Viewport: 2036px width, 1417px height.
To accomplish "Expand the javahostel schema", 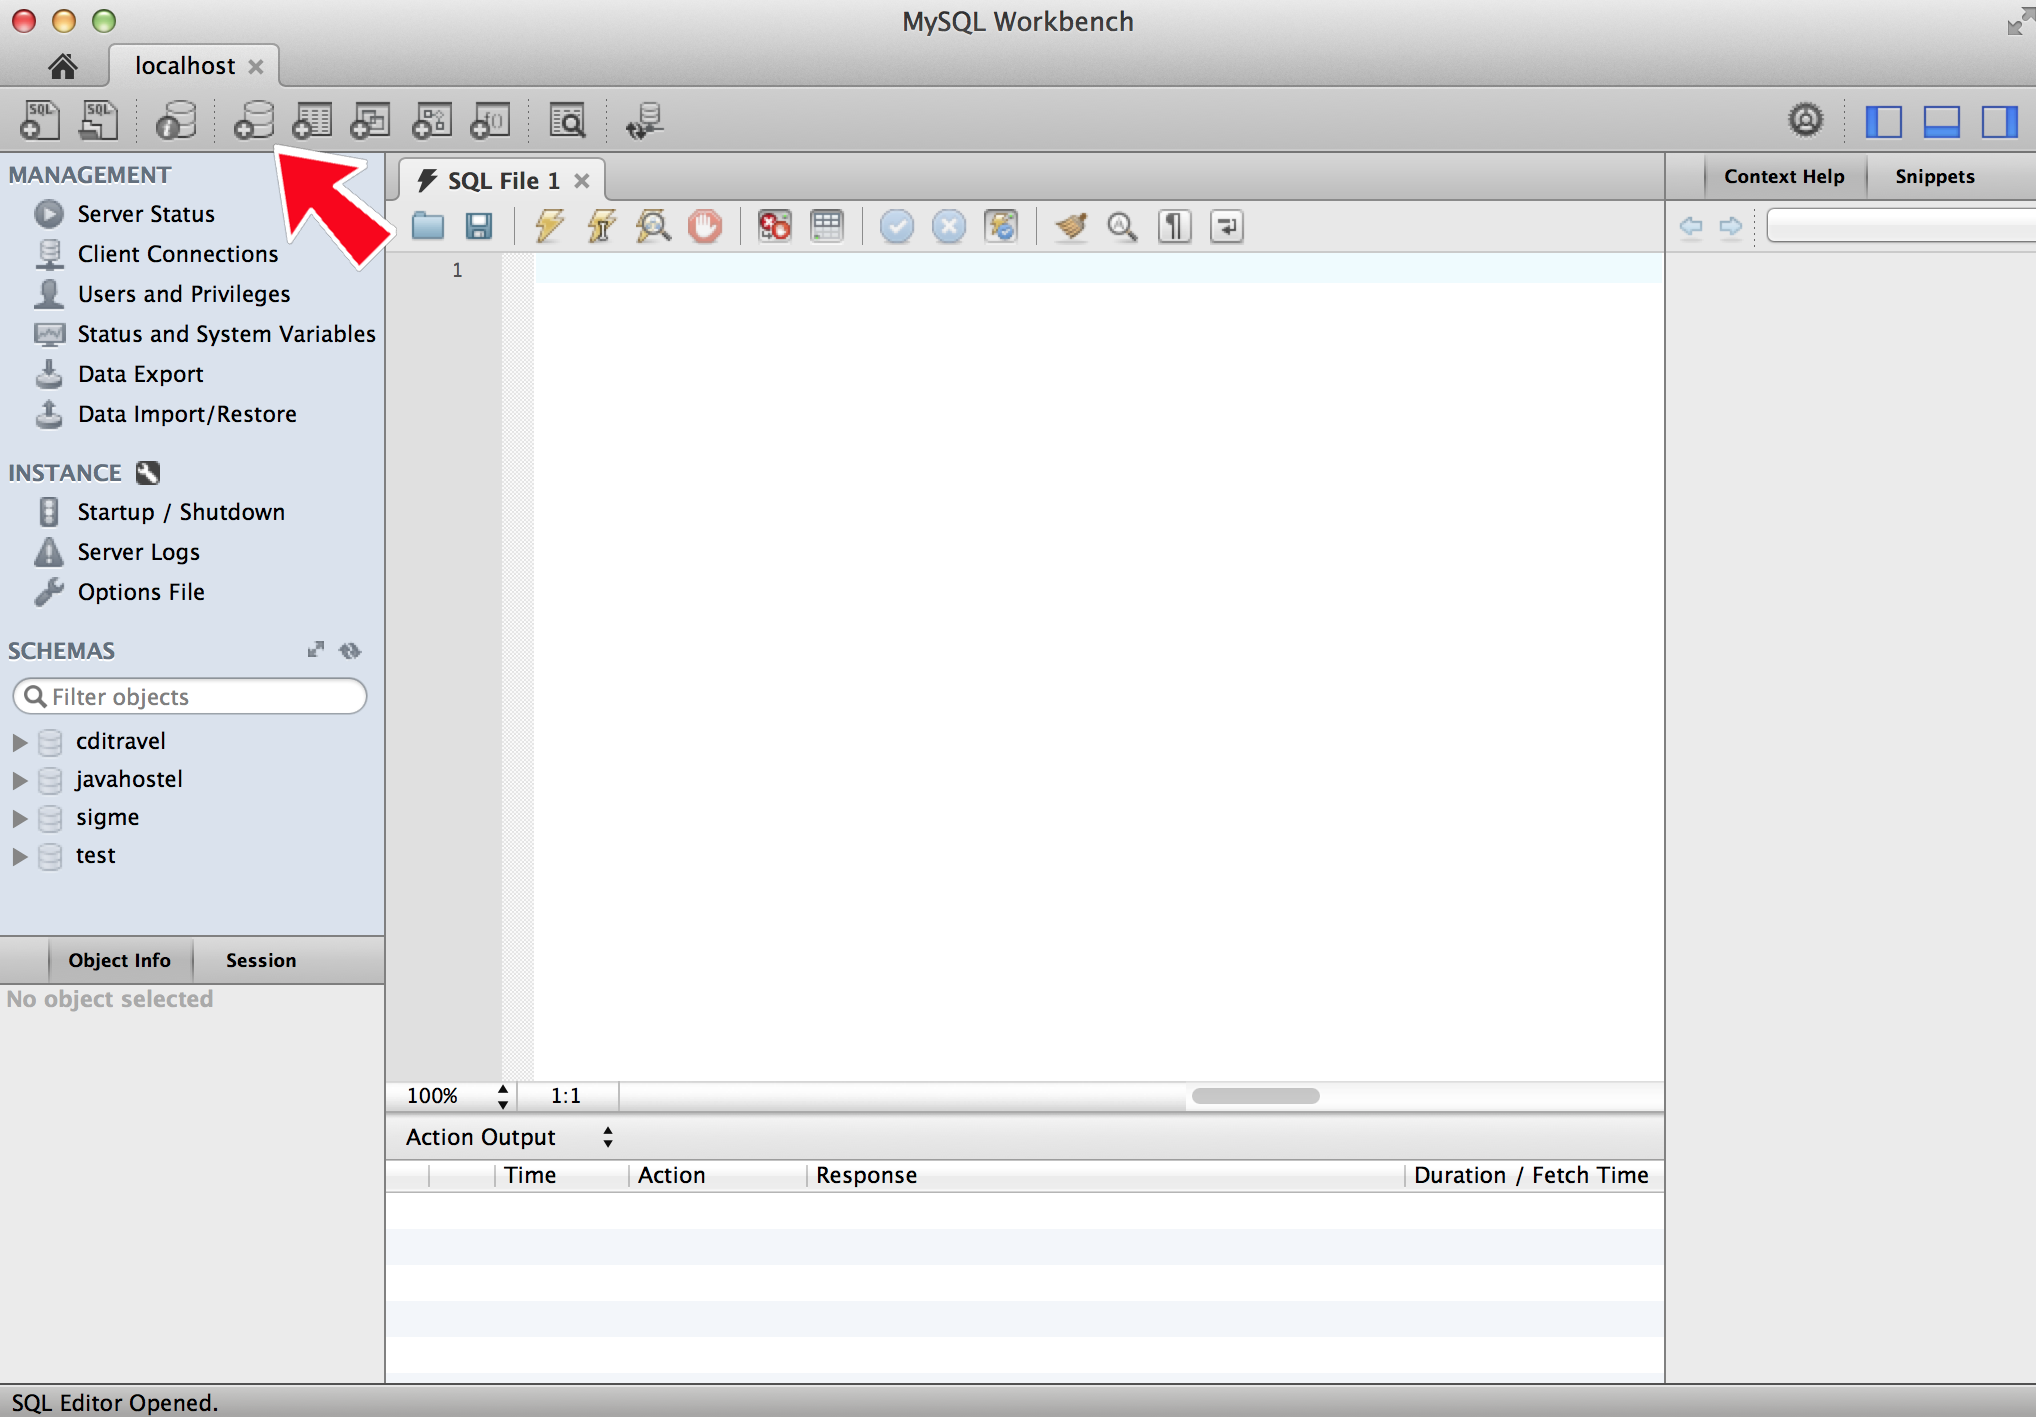I will point(19,780).
